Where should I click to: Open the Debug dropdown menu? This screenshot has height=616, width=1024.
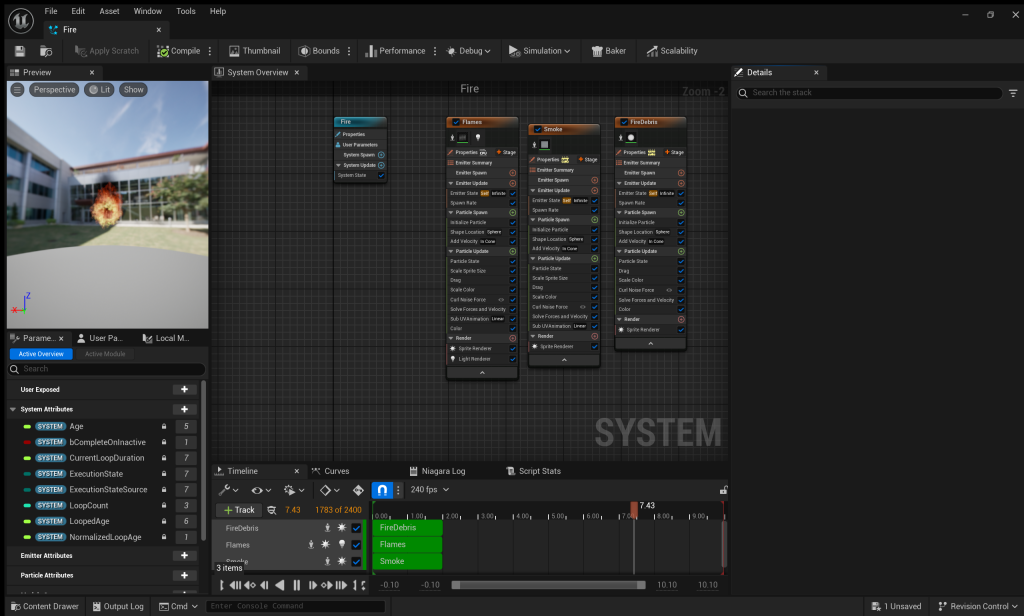tap(468, 51)
